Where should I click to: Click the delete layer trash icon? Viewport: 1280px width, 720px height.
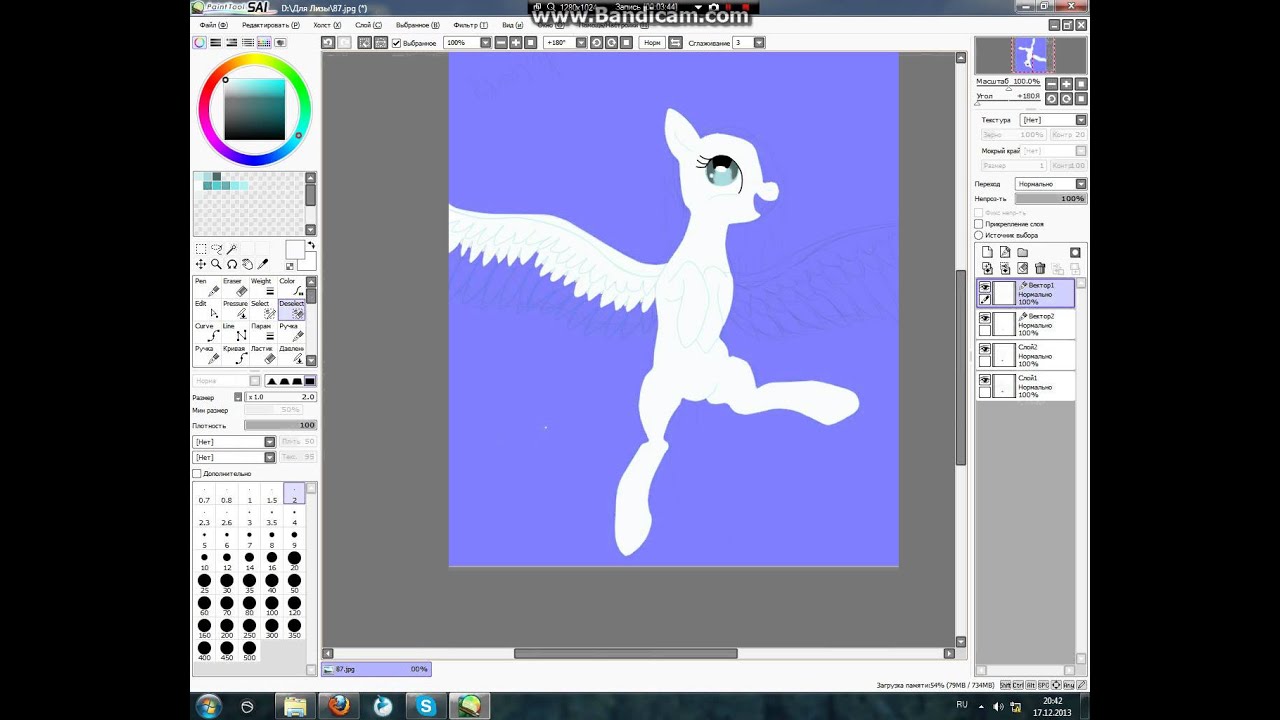1040,268
